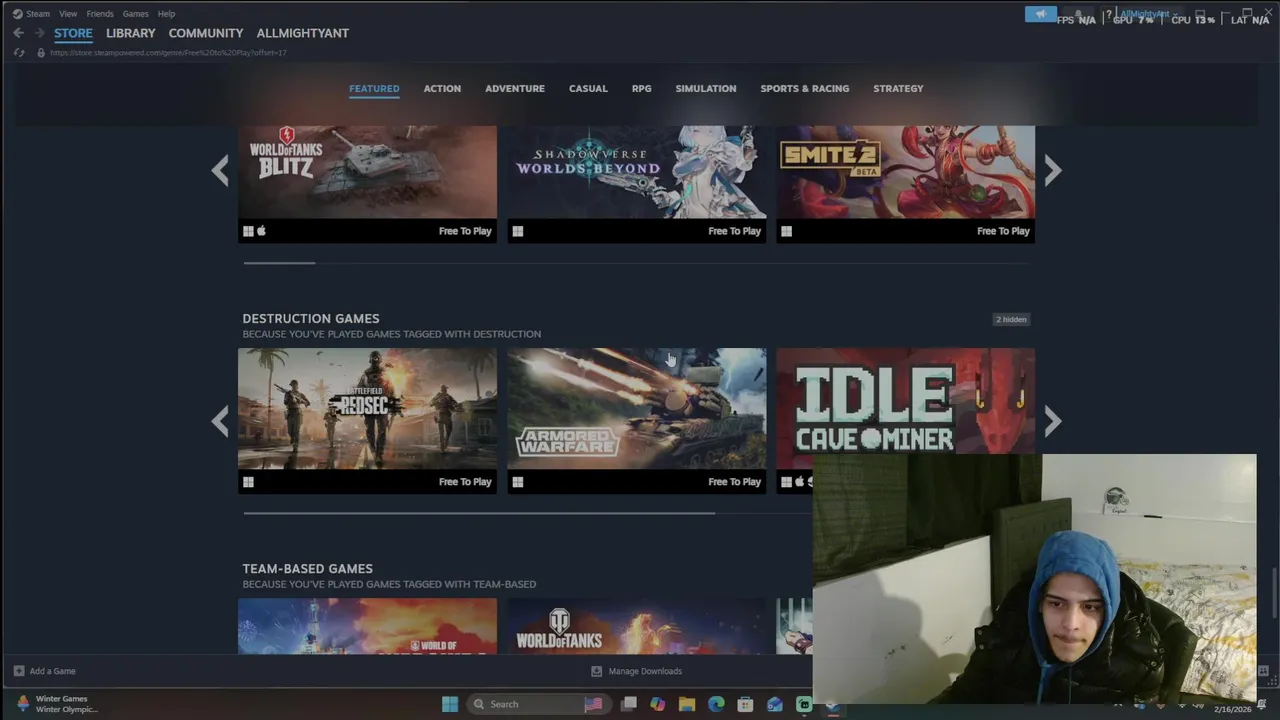Open Microsoft Store from the taskbar
The image size is (1280, 720).
(x=745, y=704)
